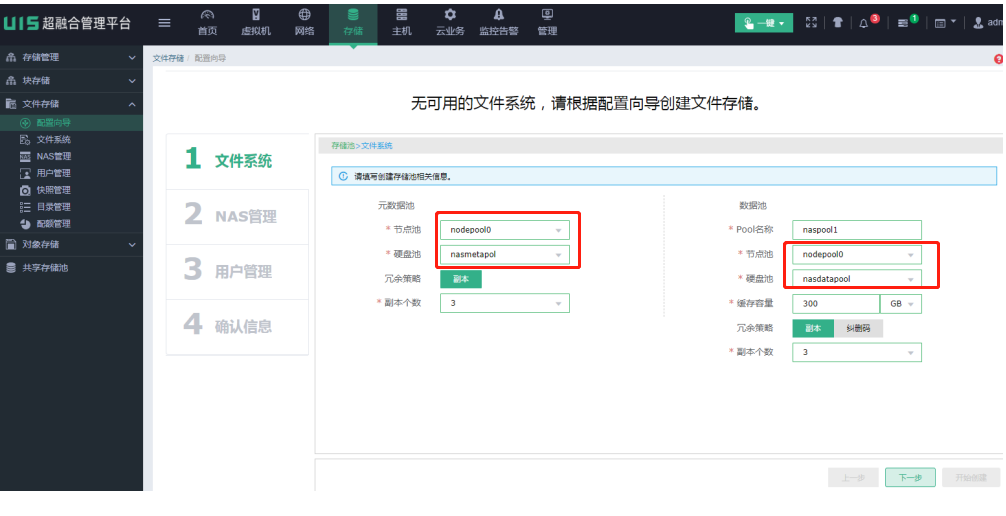The height and width of the screenshot is (516, 1006).
Task: Click the 下一步 button
Action: 910,477
